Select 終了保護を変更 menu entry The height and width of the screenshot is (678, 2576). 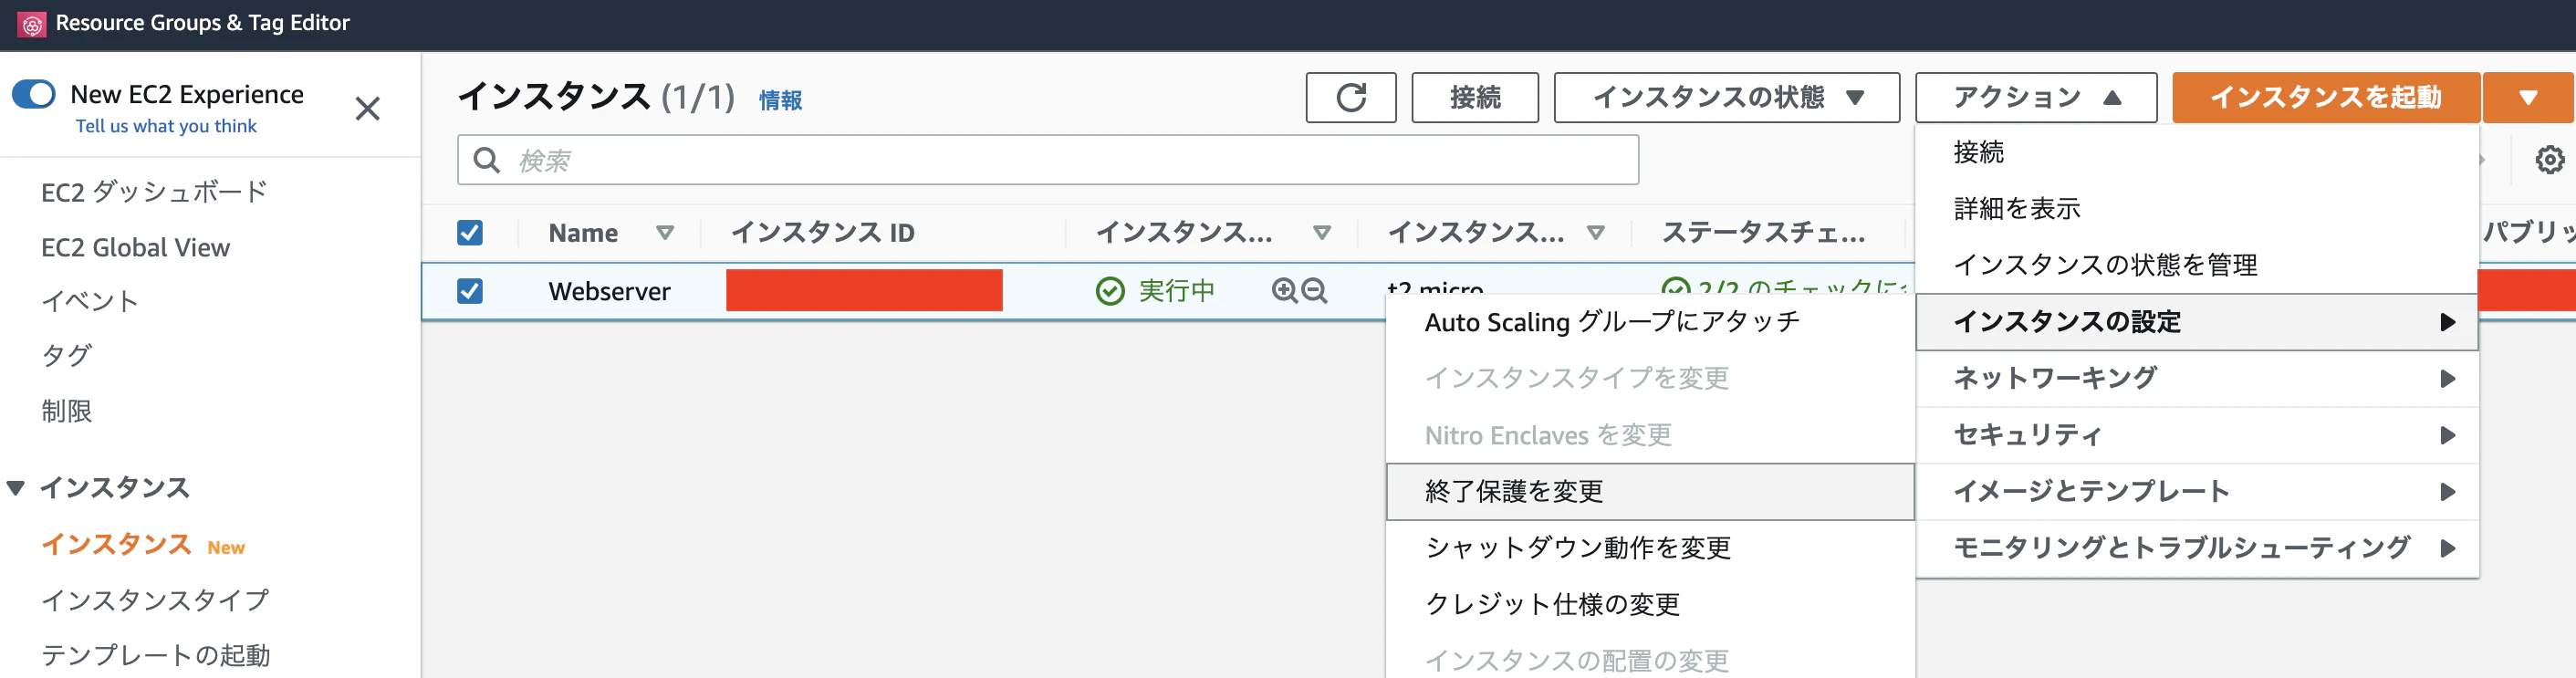(x=1650, y=491)
